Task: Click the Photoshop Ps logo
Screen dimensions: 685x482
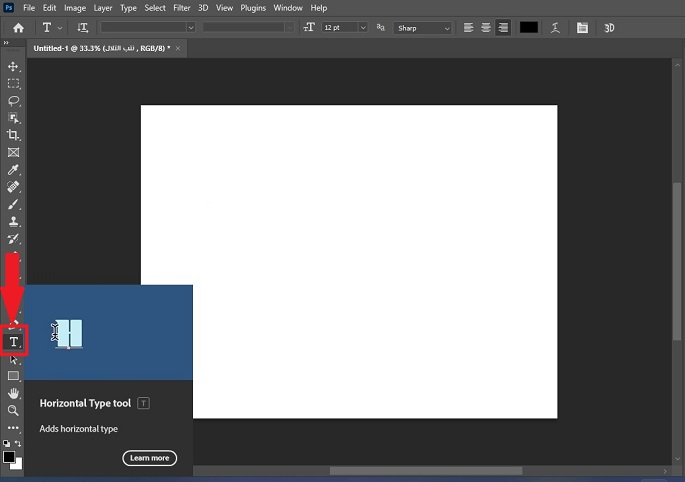Action: tap(8, 7)
